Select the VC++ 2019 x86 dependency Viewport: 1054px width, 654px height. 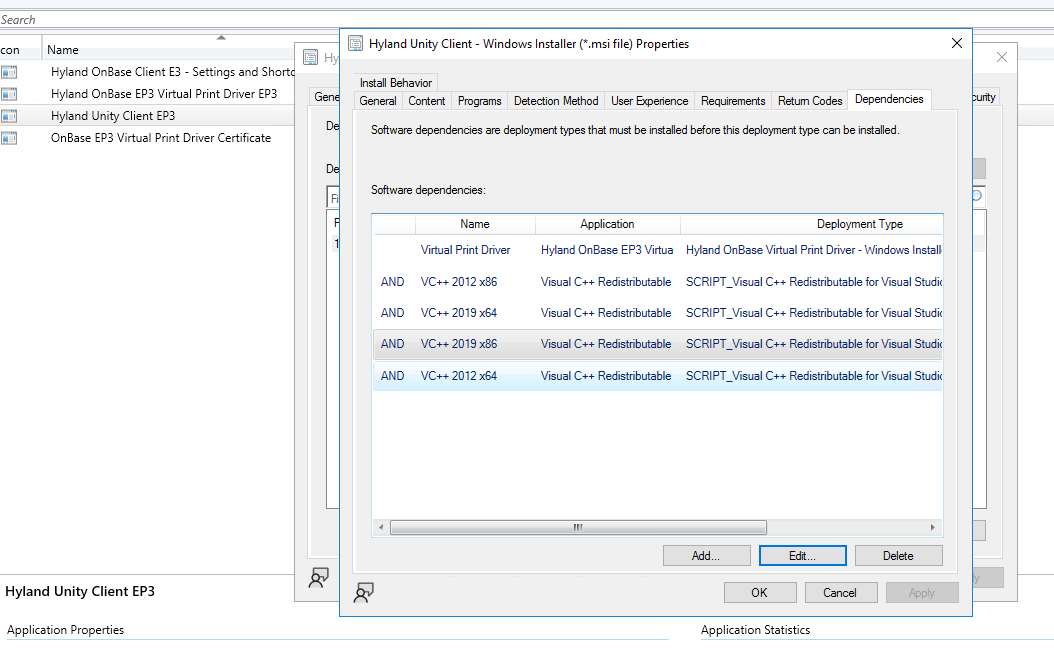click(658, 344)
